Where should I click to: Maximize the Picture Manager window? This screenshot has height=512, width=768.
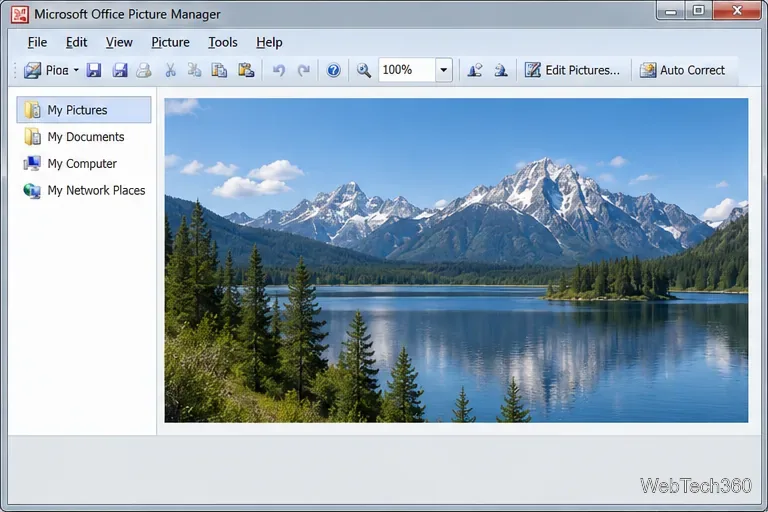(x=698, y=11)
